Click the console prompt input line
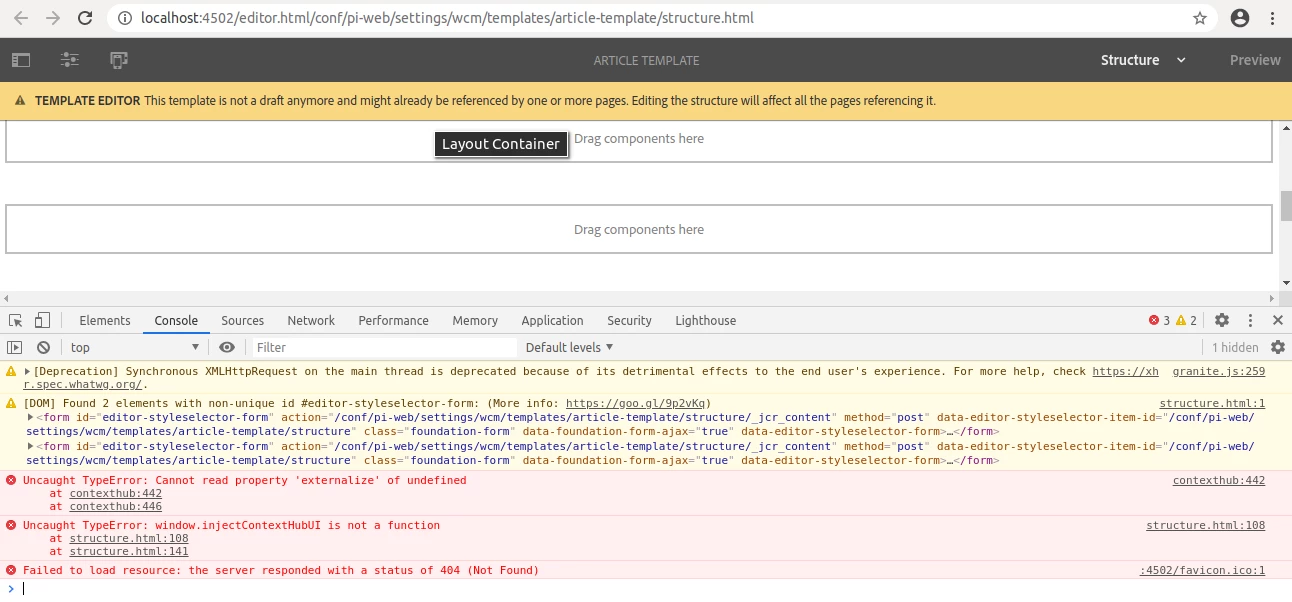The height and width of the screenshot is (602, 1292). pyautogui.click(x=650, y=588)
